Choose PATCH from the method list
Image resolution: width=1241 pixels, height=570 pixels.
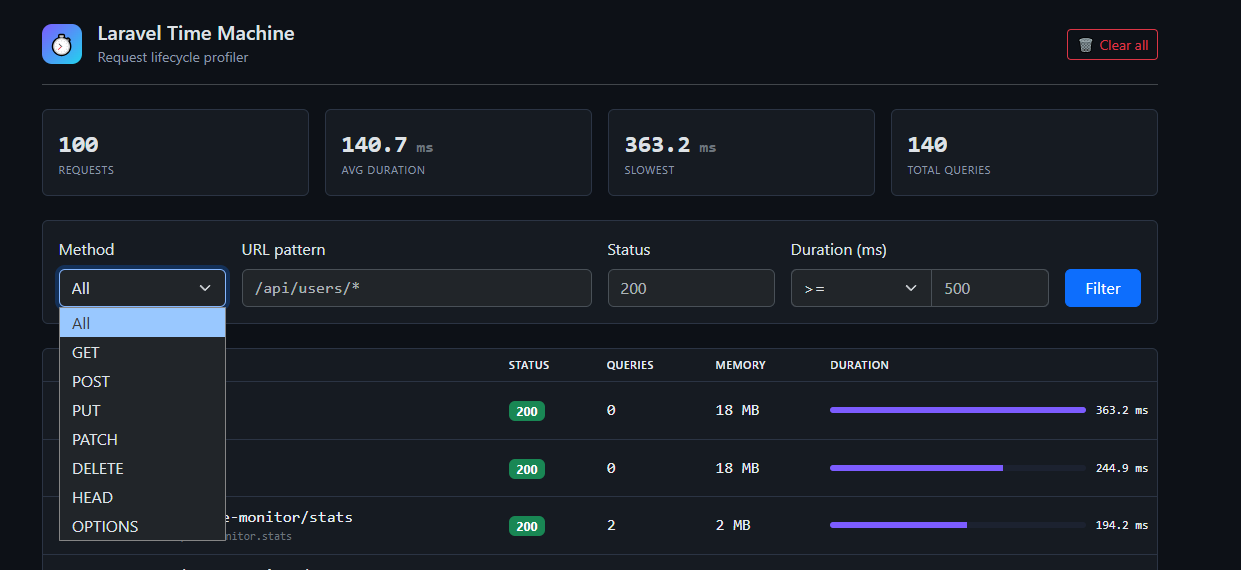click(x=142, y=439)
